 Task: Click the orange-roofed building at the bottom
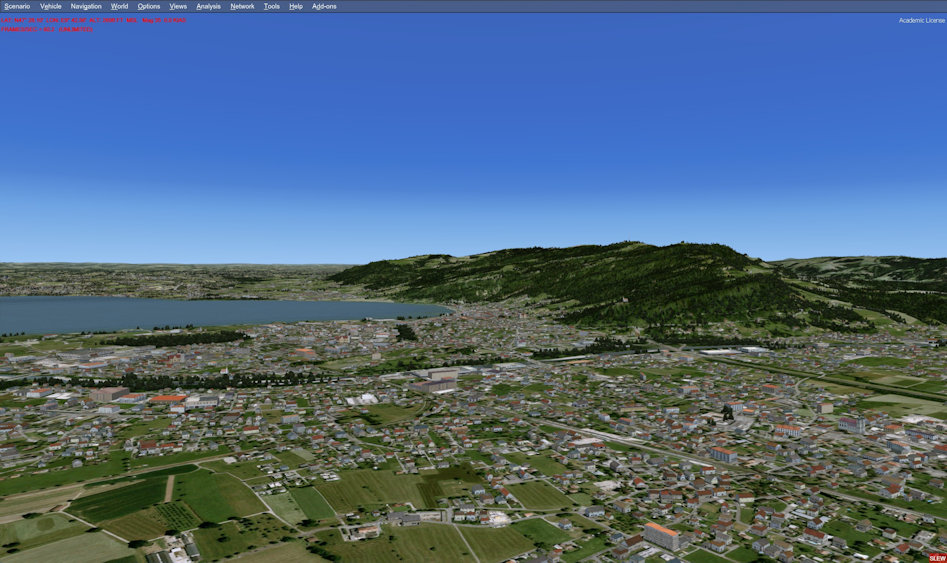[661, 535]
